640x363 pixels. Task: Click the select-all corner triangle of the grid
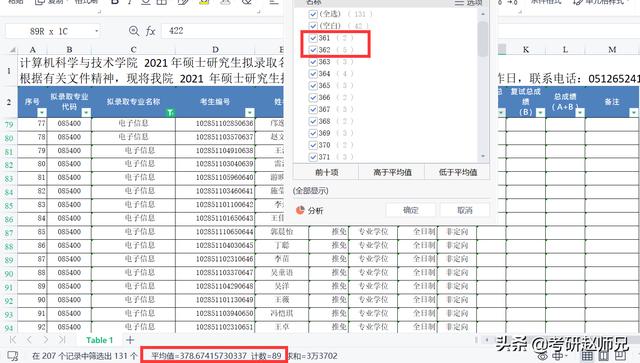[x=13, y=50]
